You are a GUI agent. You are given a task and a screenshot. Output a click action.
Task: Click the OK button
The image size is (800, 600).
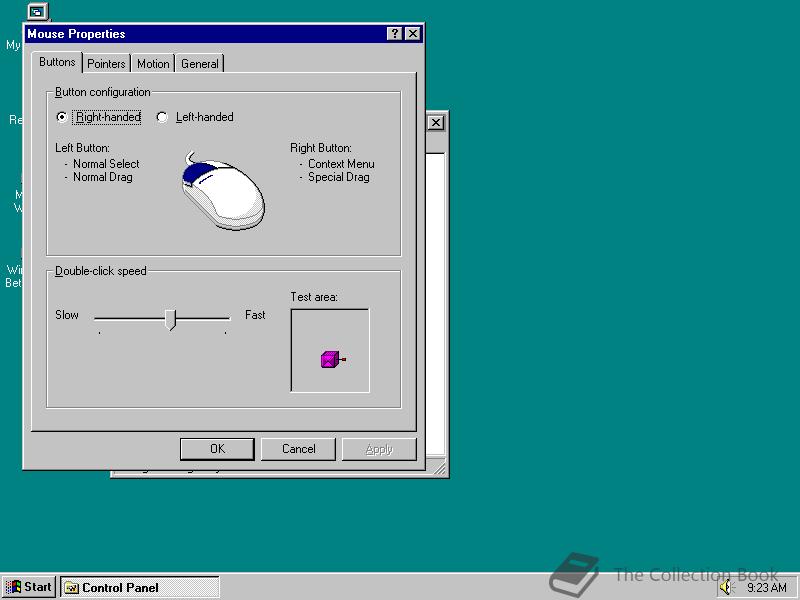coord(217,449)
